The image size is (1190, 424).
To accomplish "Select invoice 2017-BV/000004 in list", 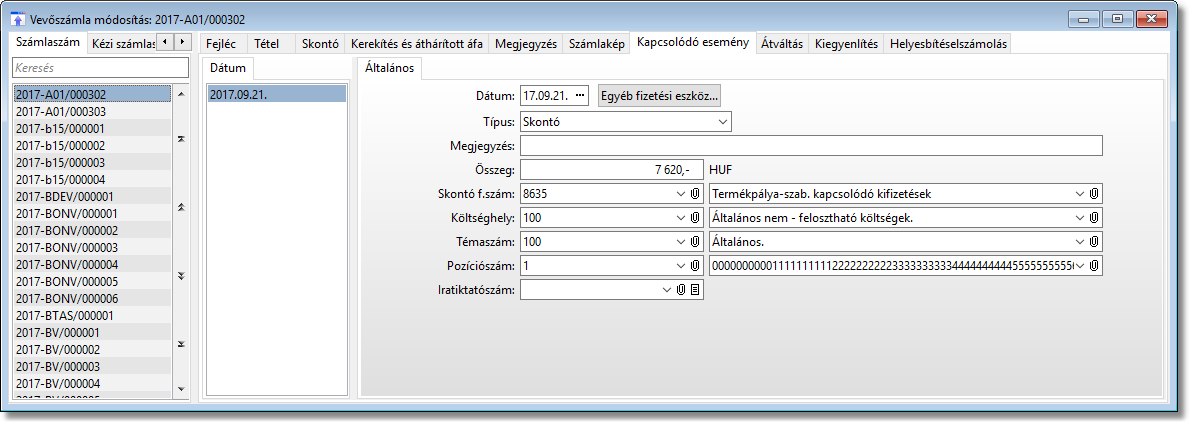I will click(x=91, y=383).
